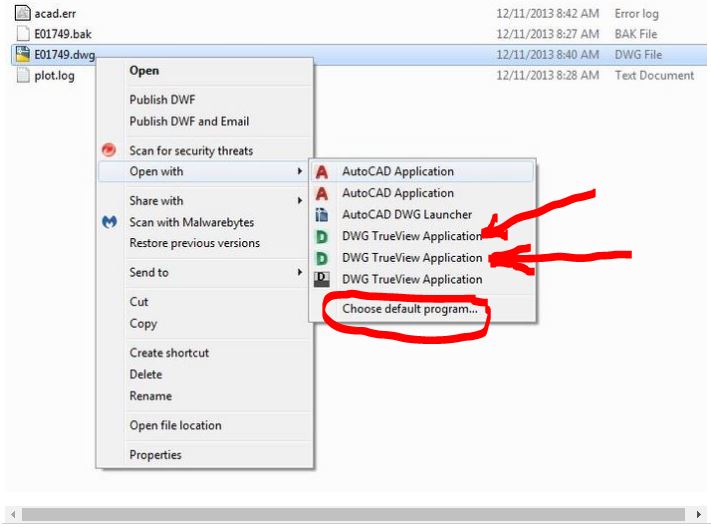Select DWG TrueView Application with black icon

pos(412,279)
